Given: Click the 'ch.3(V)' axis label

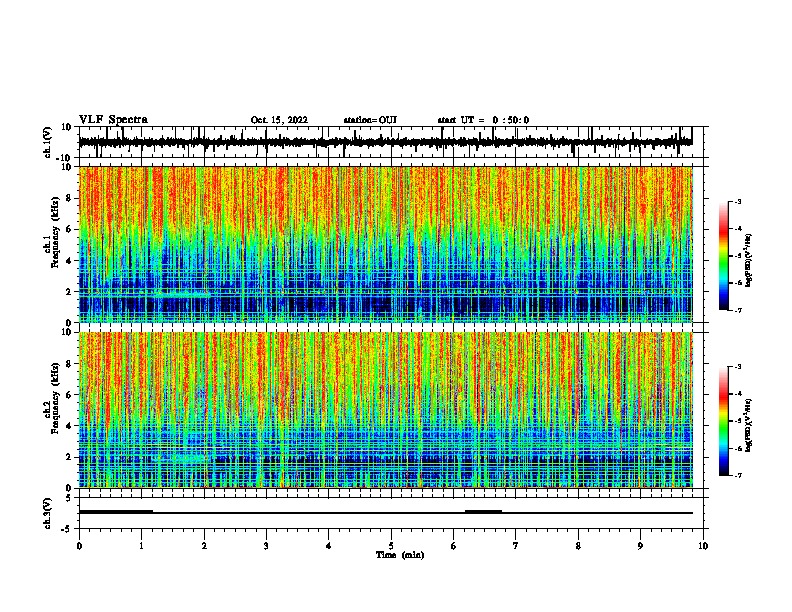Looking at the screenshot, I should click(47, 513).
